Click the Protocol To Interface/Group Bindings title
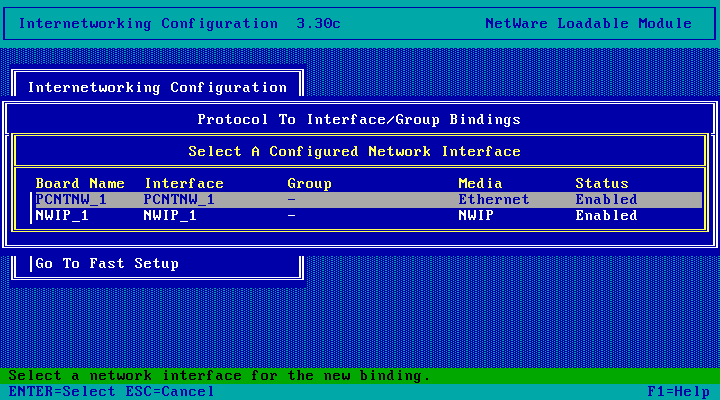The width and height of the screenshot is (720, 400). 359,120
